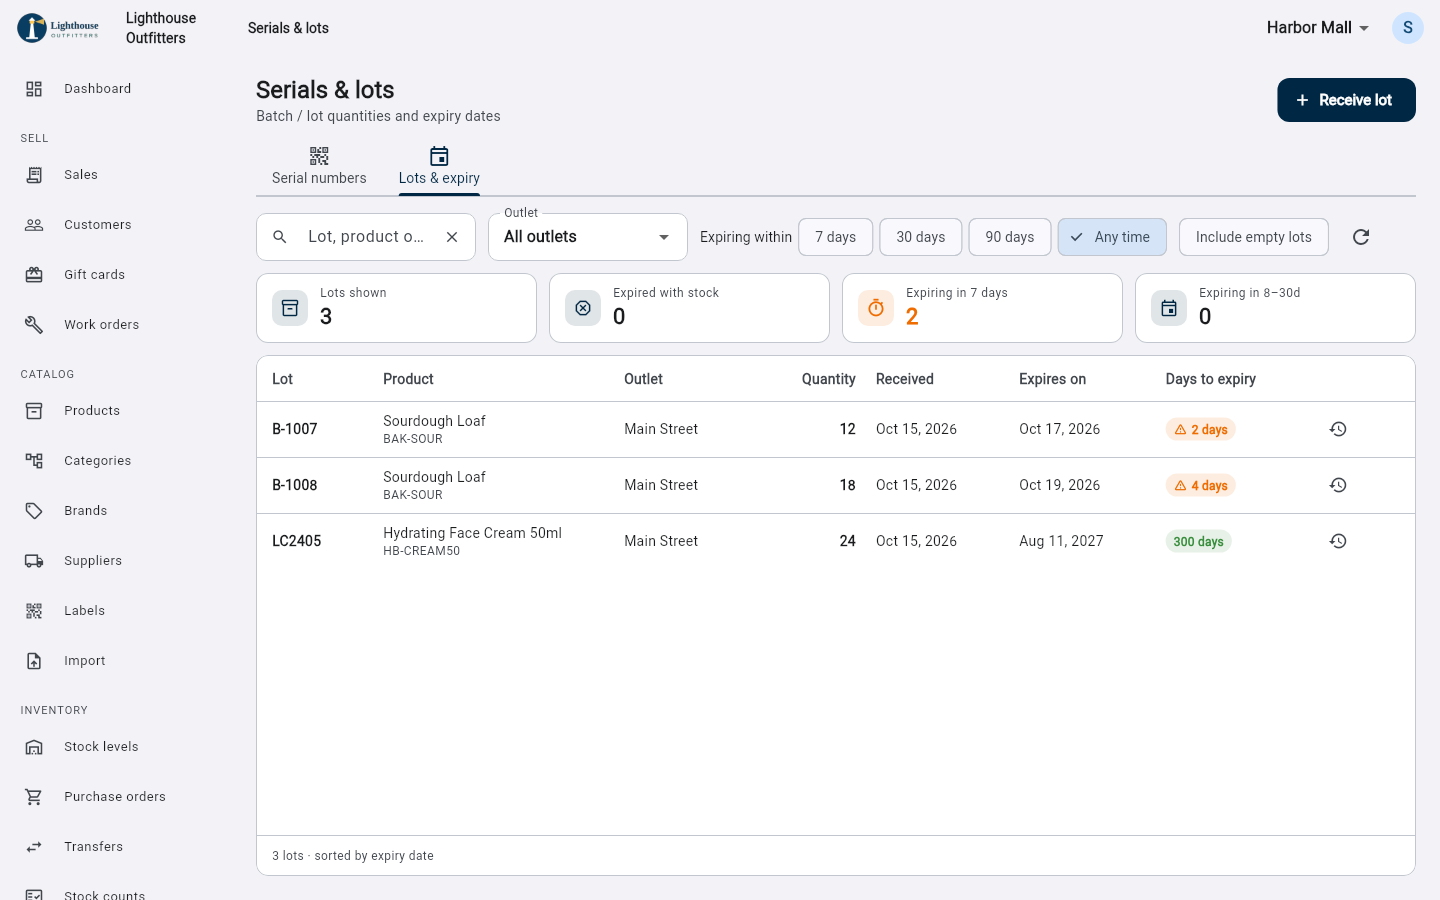This screenshot has width=1440, height=900.
Task: Open Purchase orders cart icon
Action: (34, 797)
